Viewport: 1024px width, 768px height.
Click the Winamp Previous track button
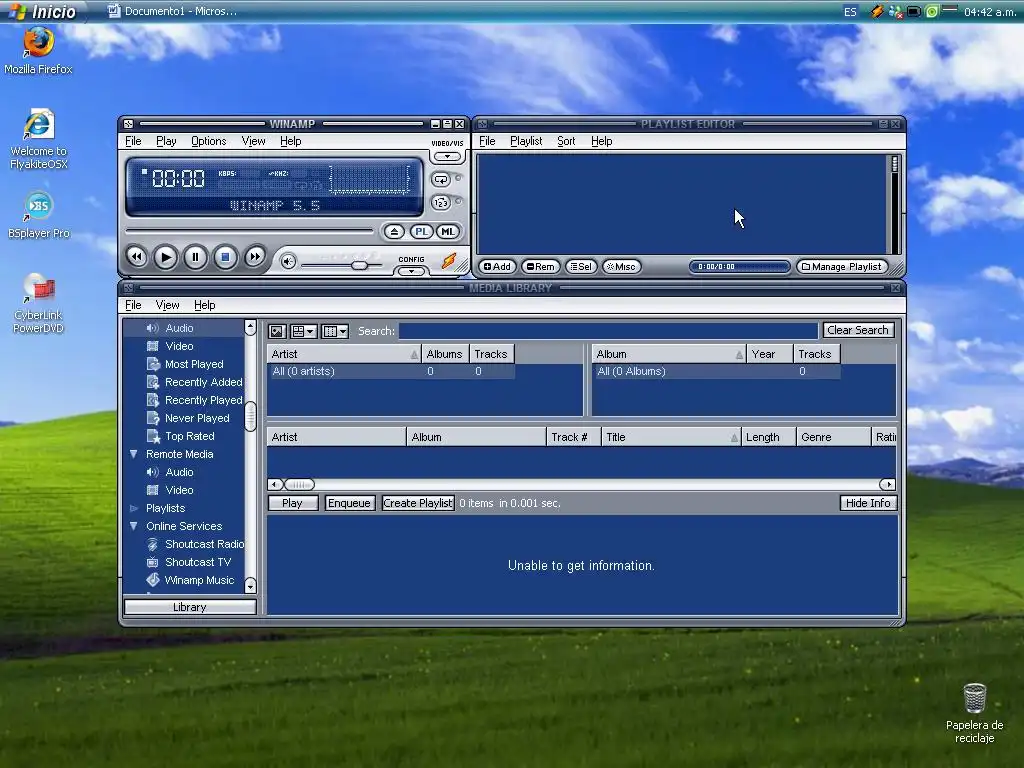pos(136,257)
